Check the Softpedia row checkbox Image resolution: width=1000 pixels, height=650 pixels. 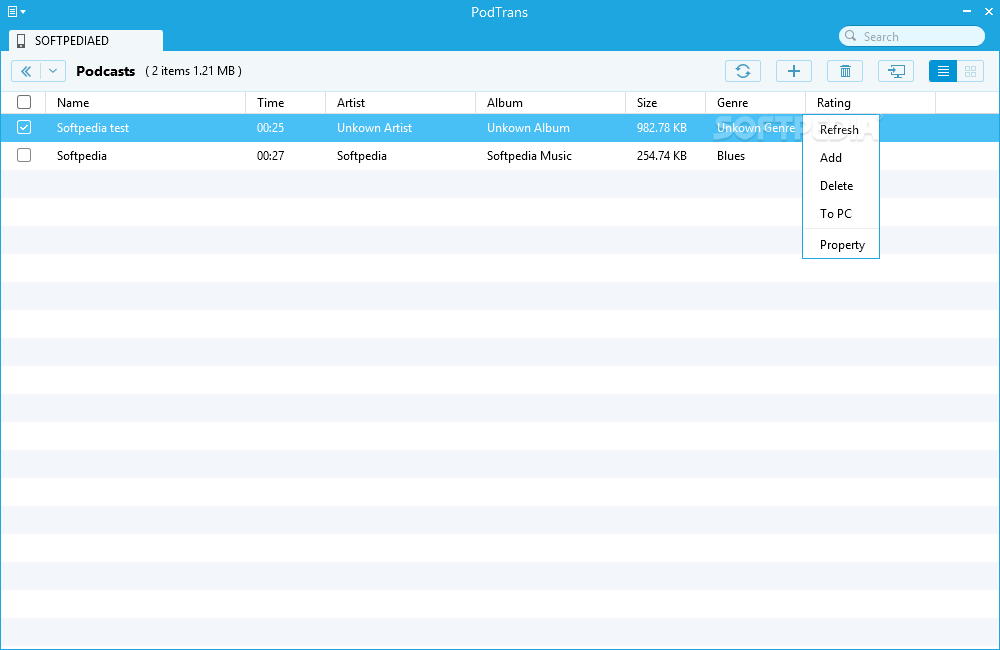coord(24,155)
